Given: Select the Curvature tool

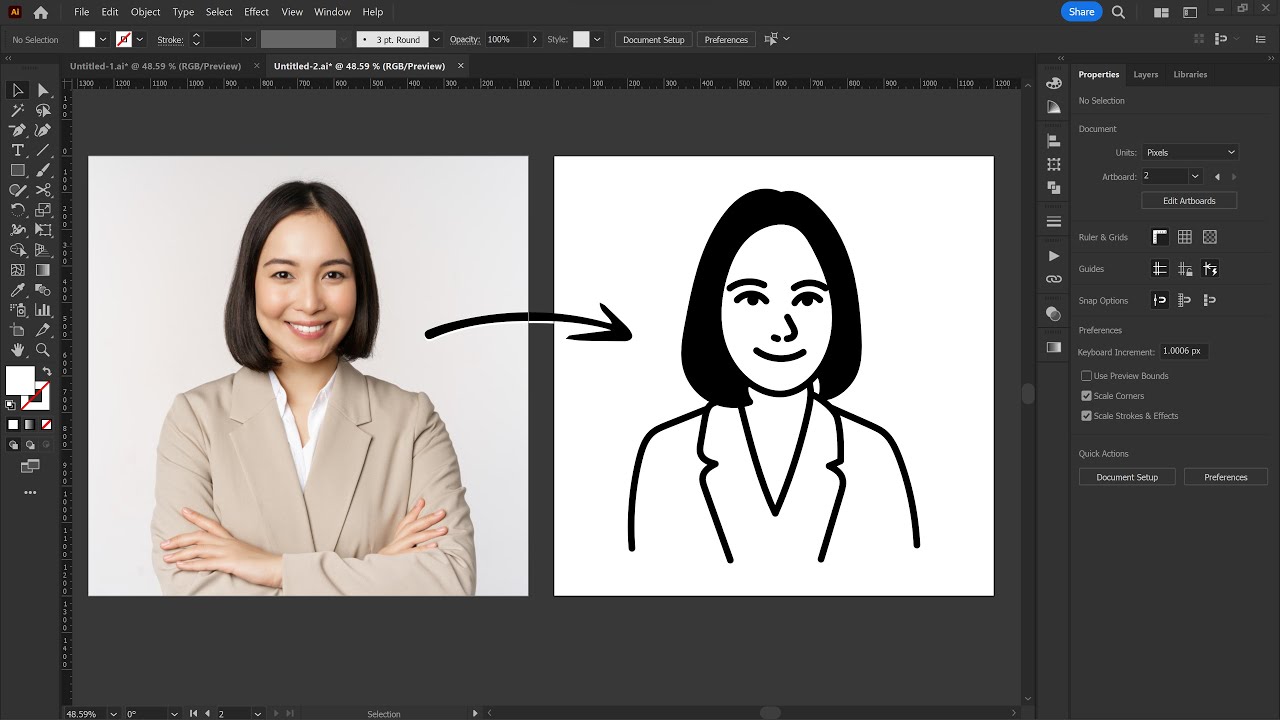Looking at the screenshot, I should pyautogui.click(x=43, y=130).
